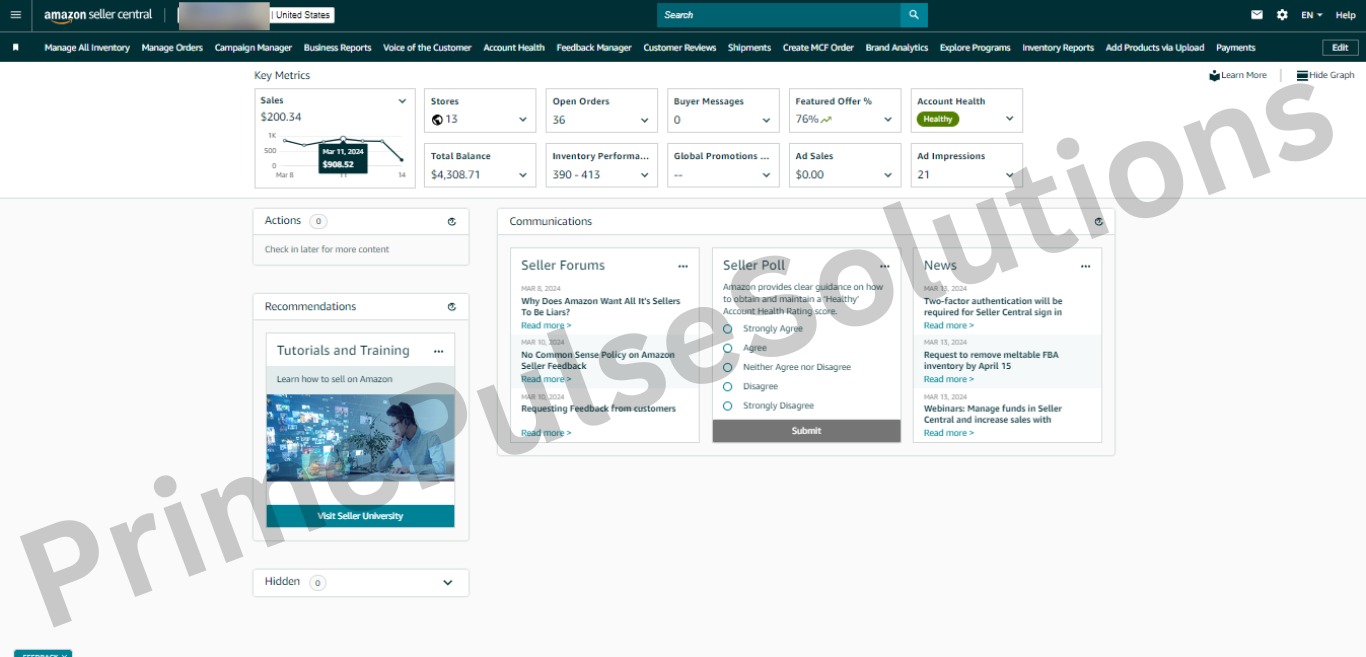Open the hamburger navigation menu
The image size is (1366, 657).
(15, 15)
